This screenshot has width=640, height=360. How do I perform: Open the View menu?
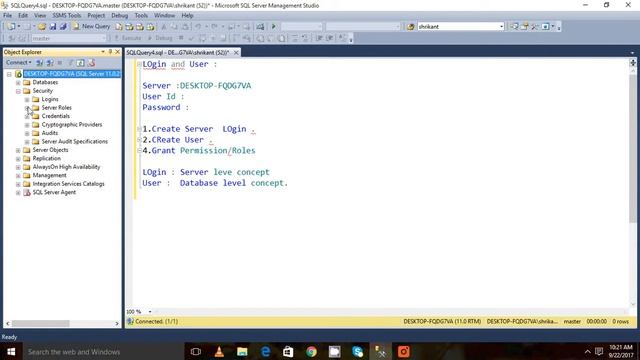tap(40, 16)
